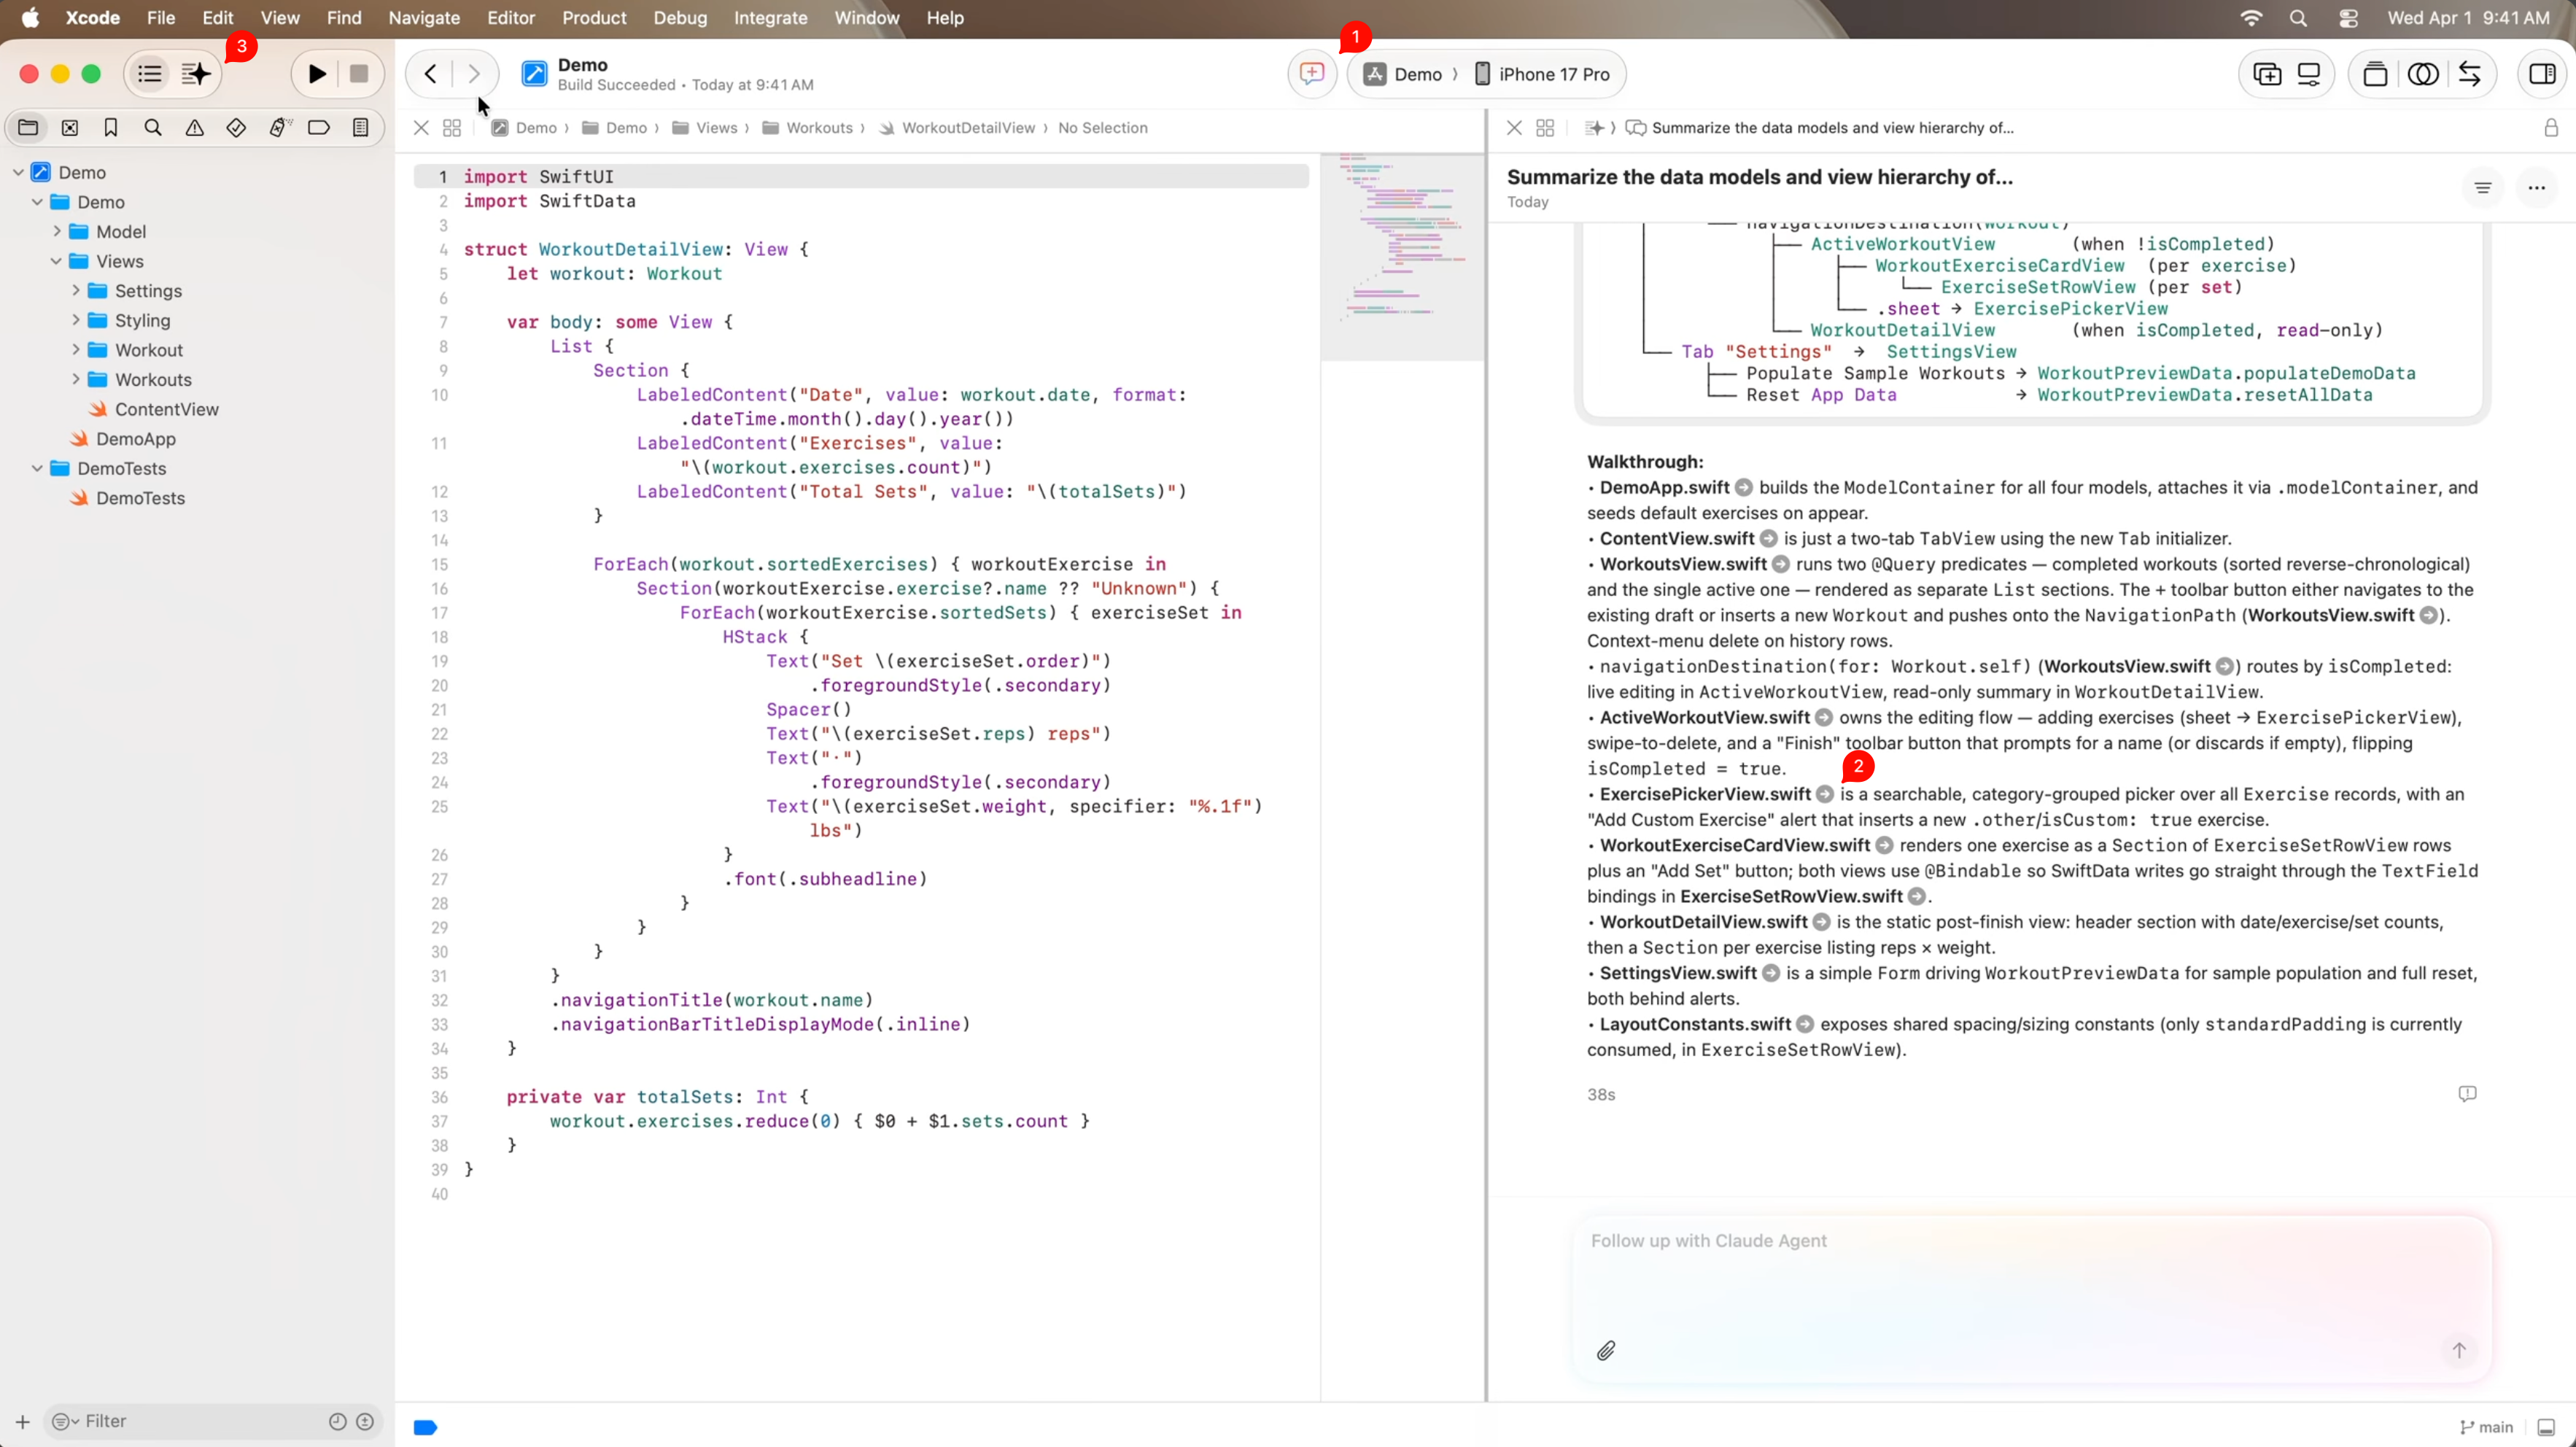
Task: Open the stacked tabs overview icon
Action: (2375, 74)
